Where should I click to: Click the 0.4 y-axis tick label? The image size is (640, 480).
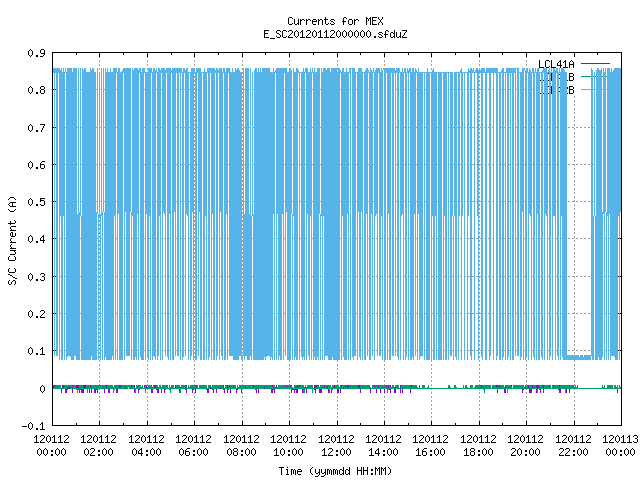click(36, 239)
